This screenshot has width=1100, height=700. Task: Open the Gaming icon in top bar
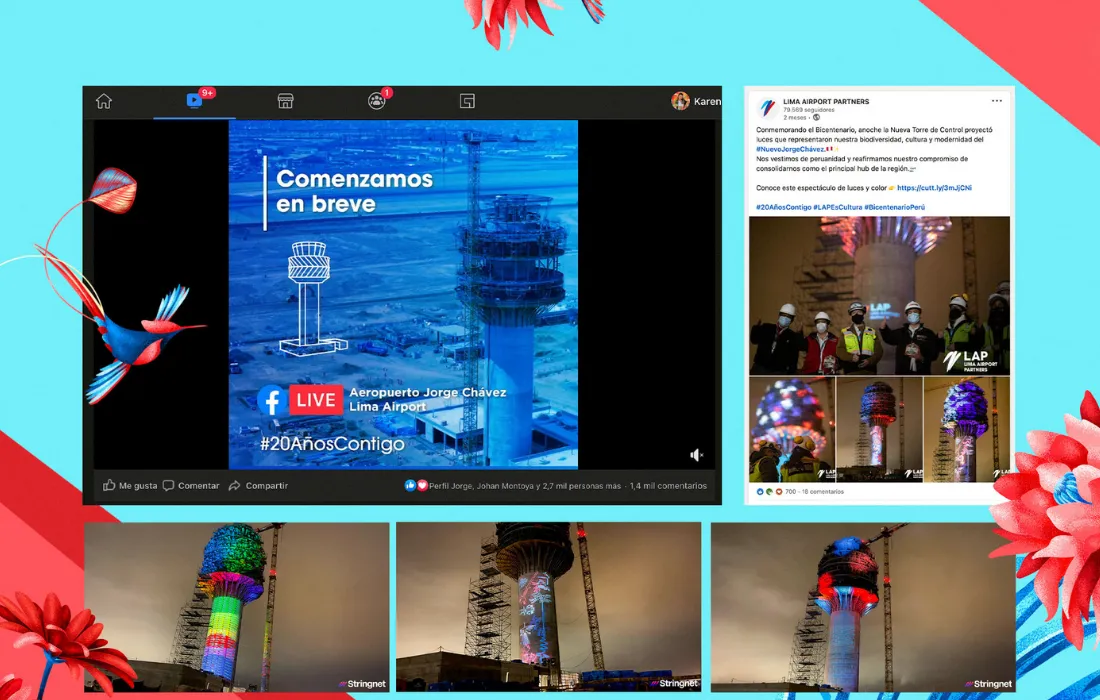pyautogui.click(x=467, y=101)
